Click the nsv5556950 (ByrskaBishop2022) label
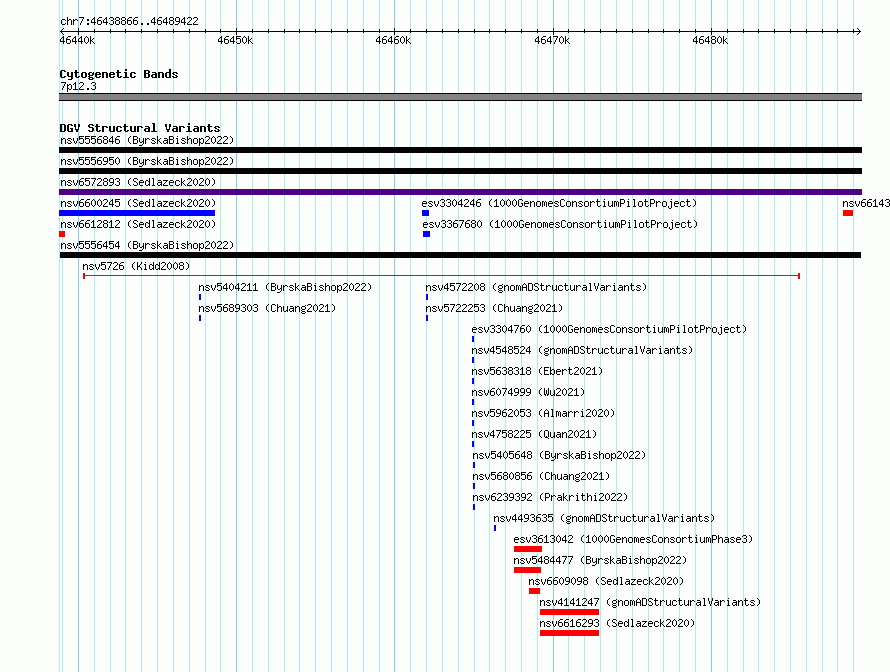 pyautogui.click(x=147, y=161)
